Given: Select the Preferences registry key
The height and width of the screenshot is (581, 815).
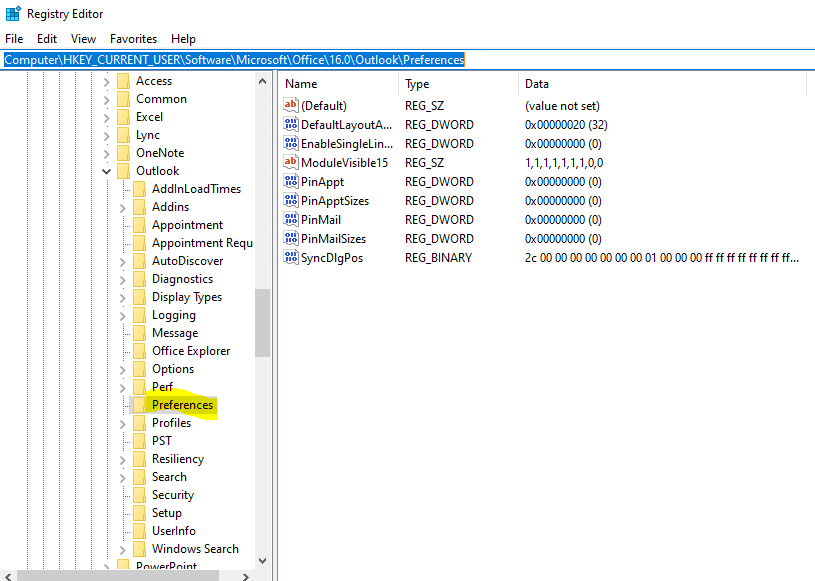Looking at the screenshot, I should pos(182,405).
